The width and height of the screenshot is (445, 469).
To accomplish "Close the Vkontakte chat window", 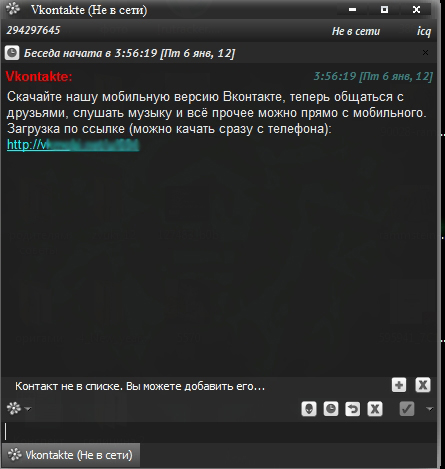I will point(416,10).
